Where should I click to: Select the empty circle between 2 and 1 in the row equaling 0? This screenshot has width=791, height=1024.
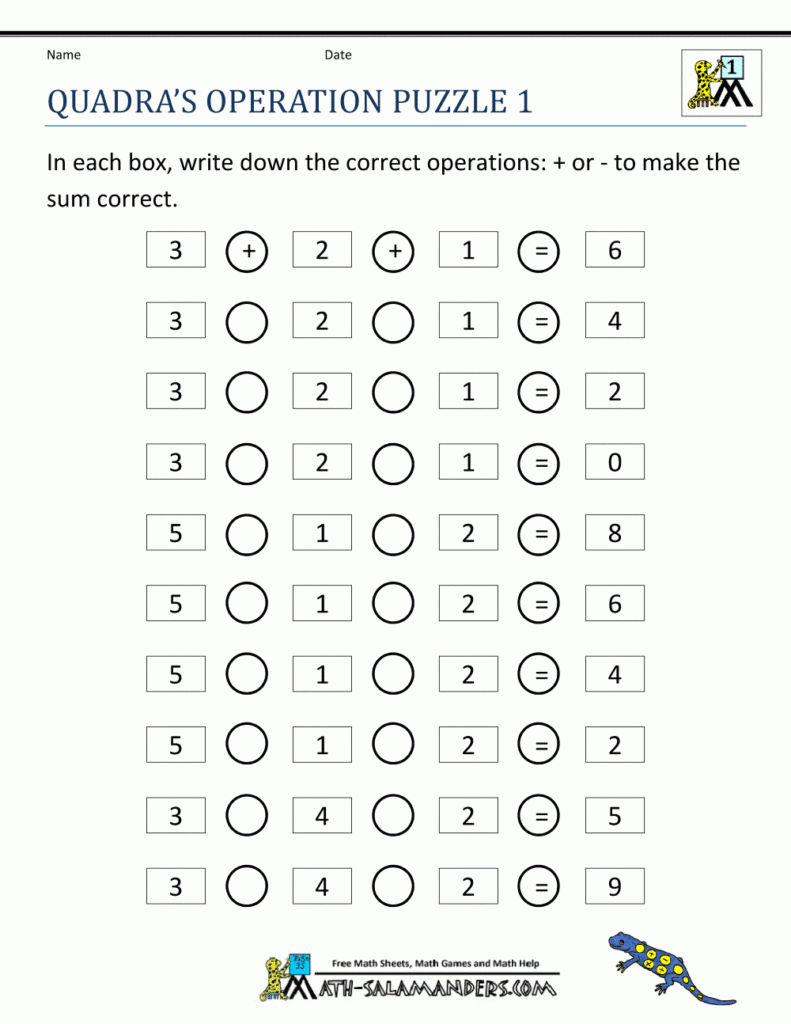pyautogui.click(x=394, y=462)
